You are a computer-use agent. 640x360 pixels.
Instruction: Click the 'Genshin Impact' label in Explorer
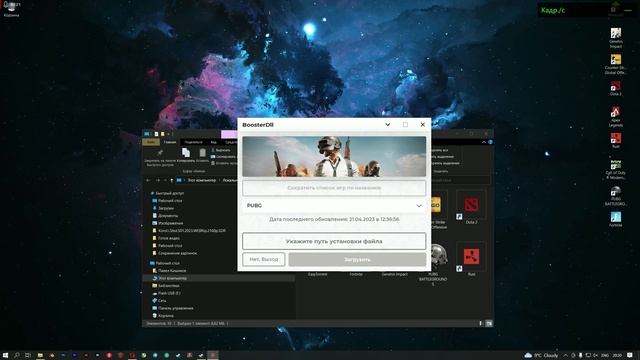point(394,274)
